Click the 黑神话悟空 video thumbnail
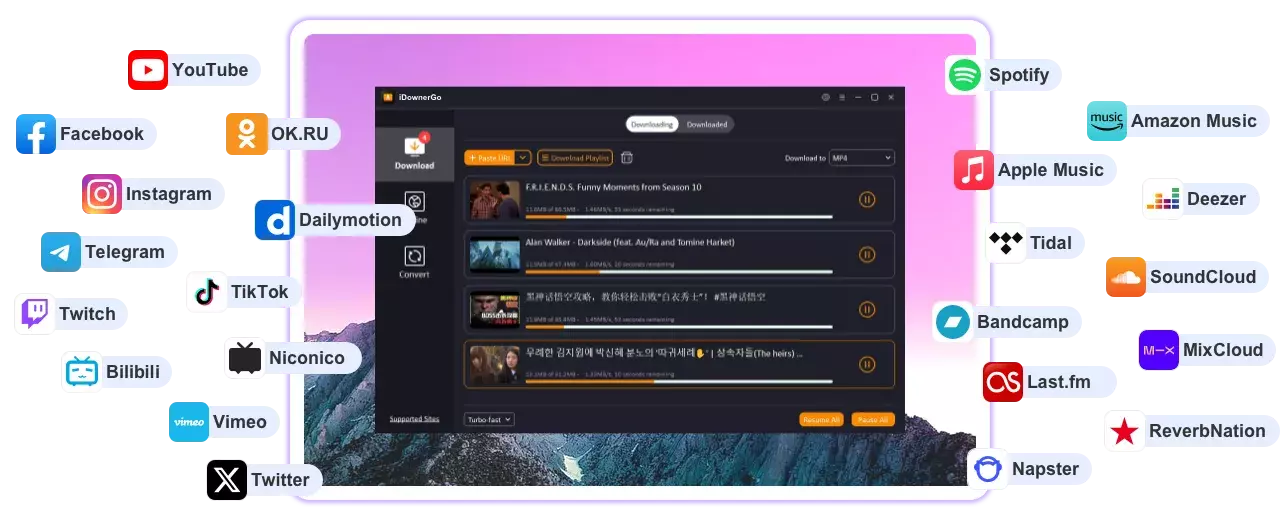This screenshot has width=1280, height=521. [x=495, y=310]
